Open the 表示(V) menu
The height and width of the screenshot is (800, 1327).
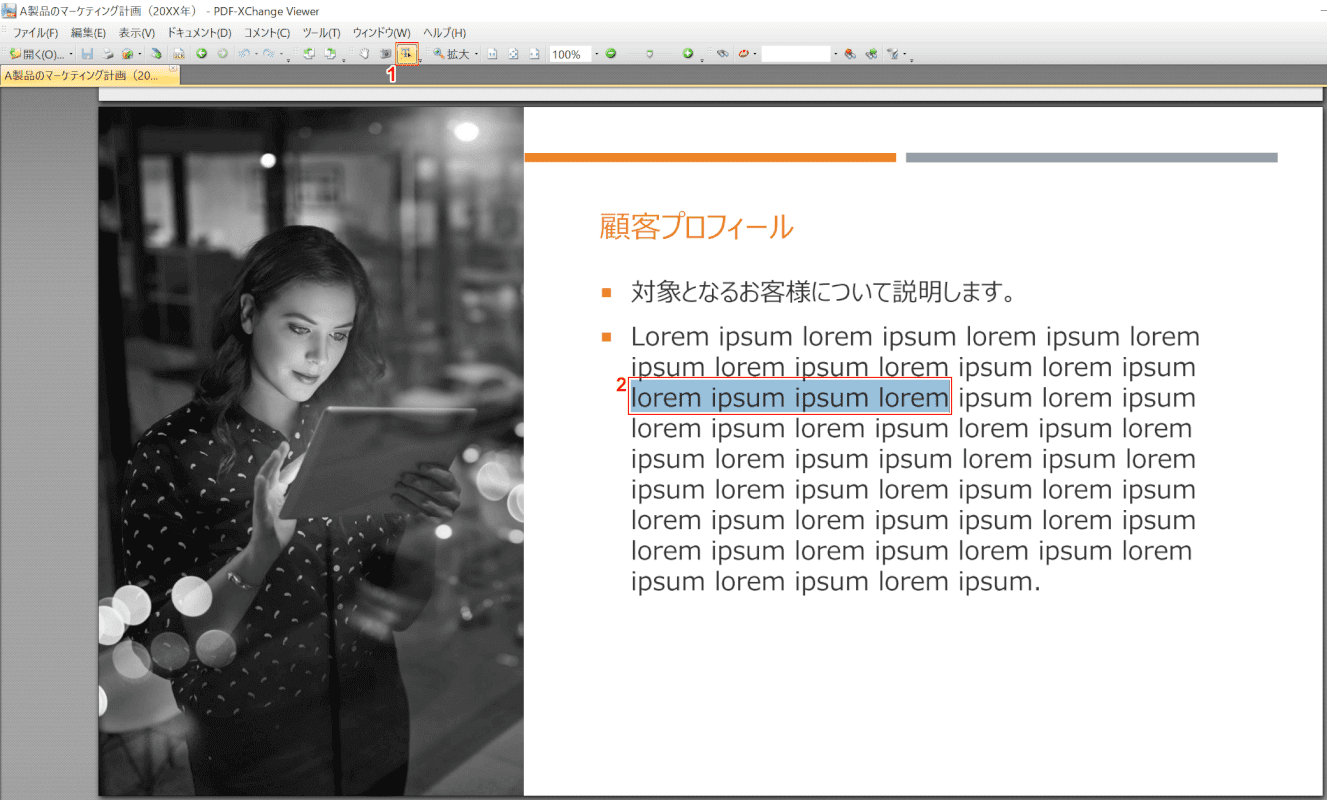pos(137,33)
